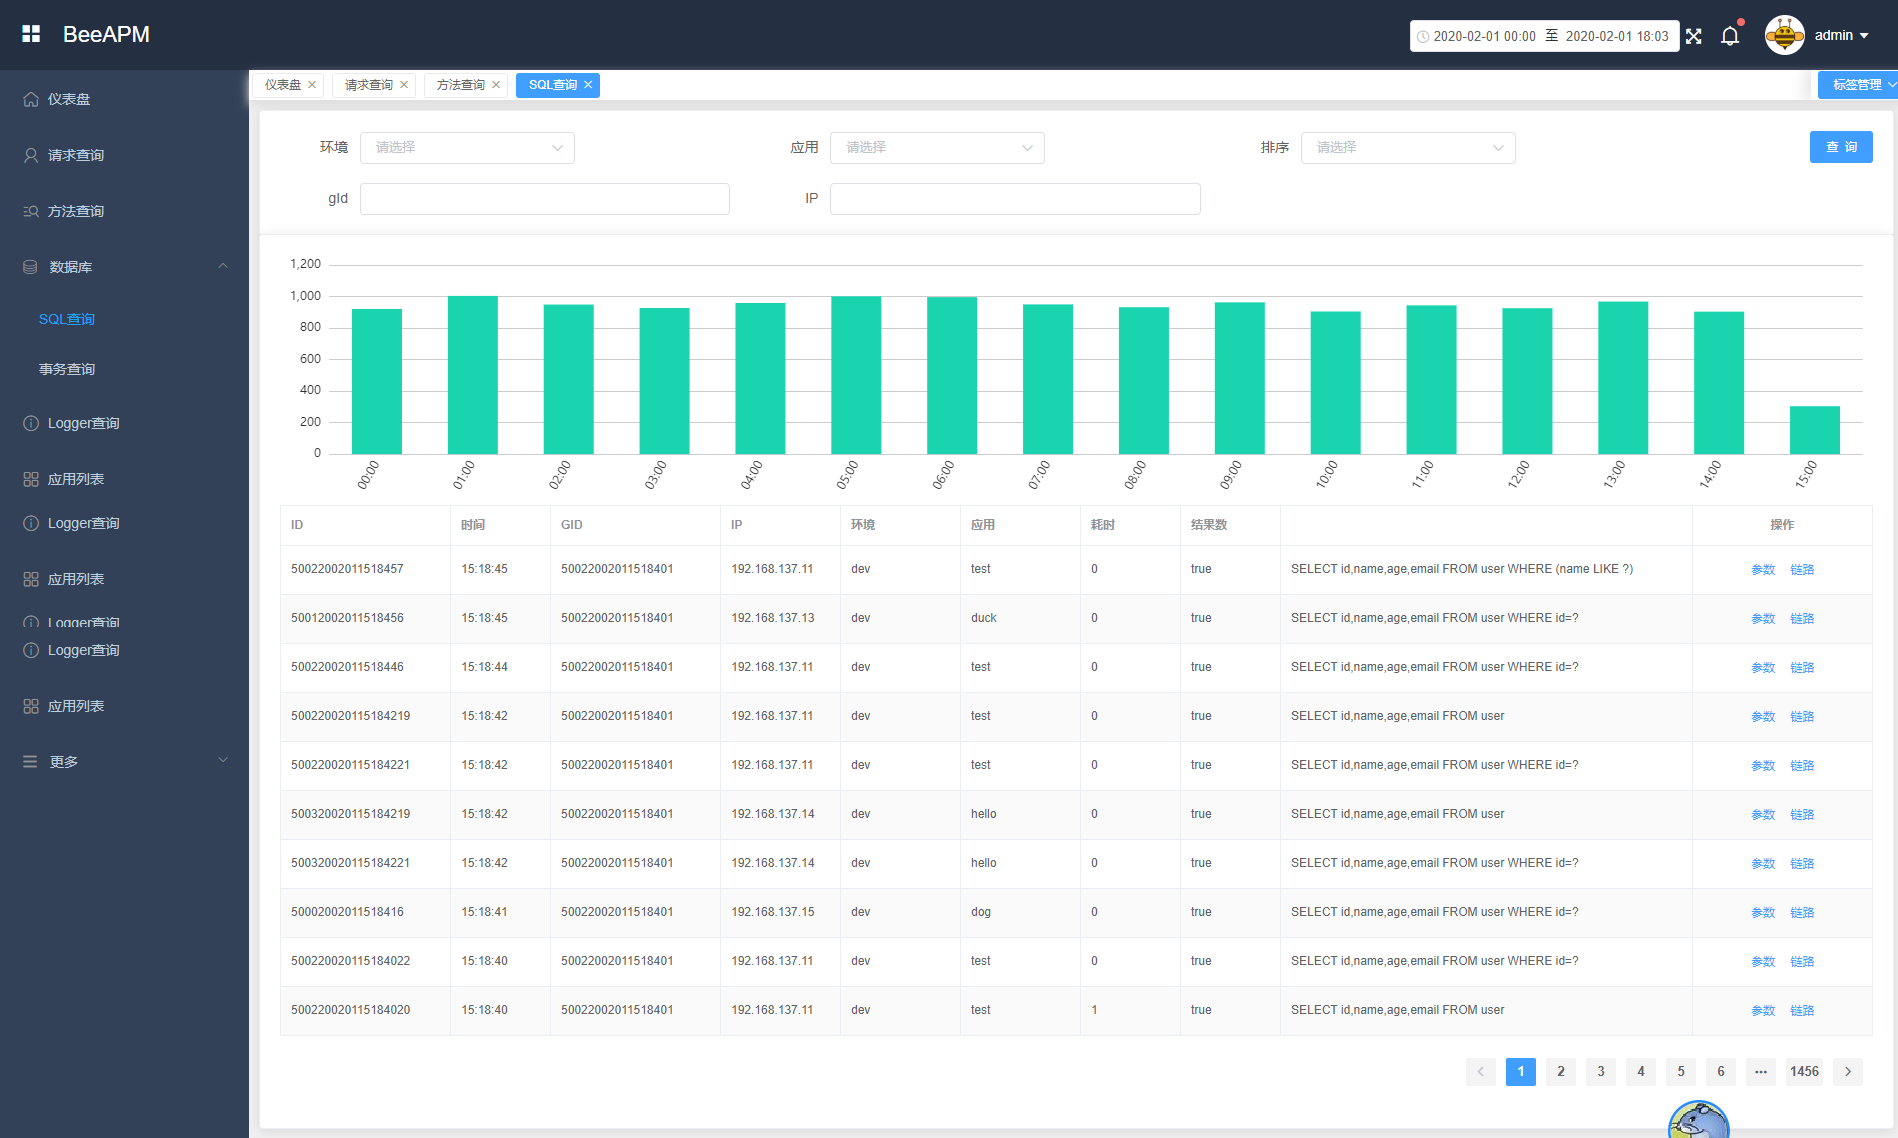Go to last page 1456
Image resolution: width=1898 pixels, height=1138 pixels.
point(1804,1071)
